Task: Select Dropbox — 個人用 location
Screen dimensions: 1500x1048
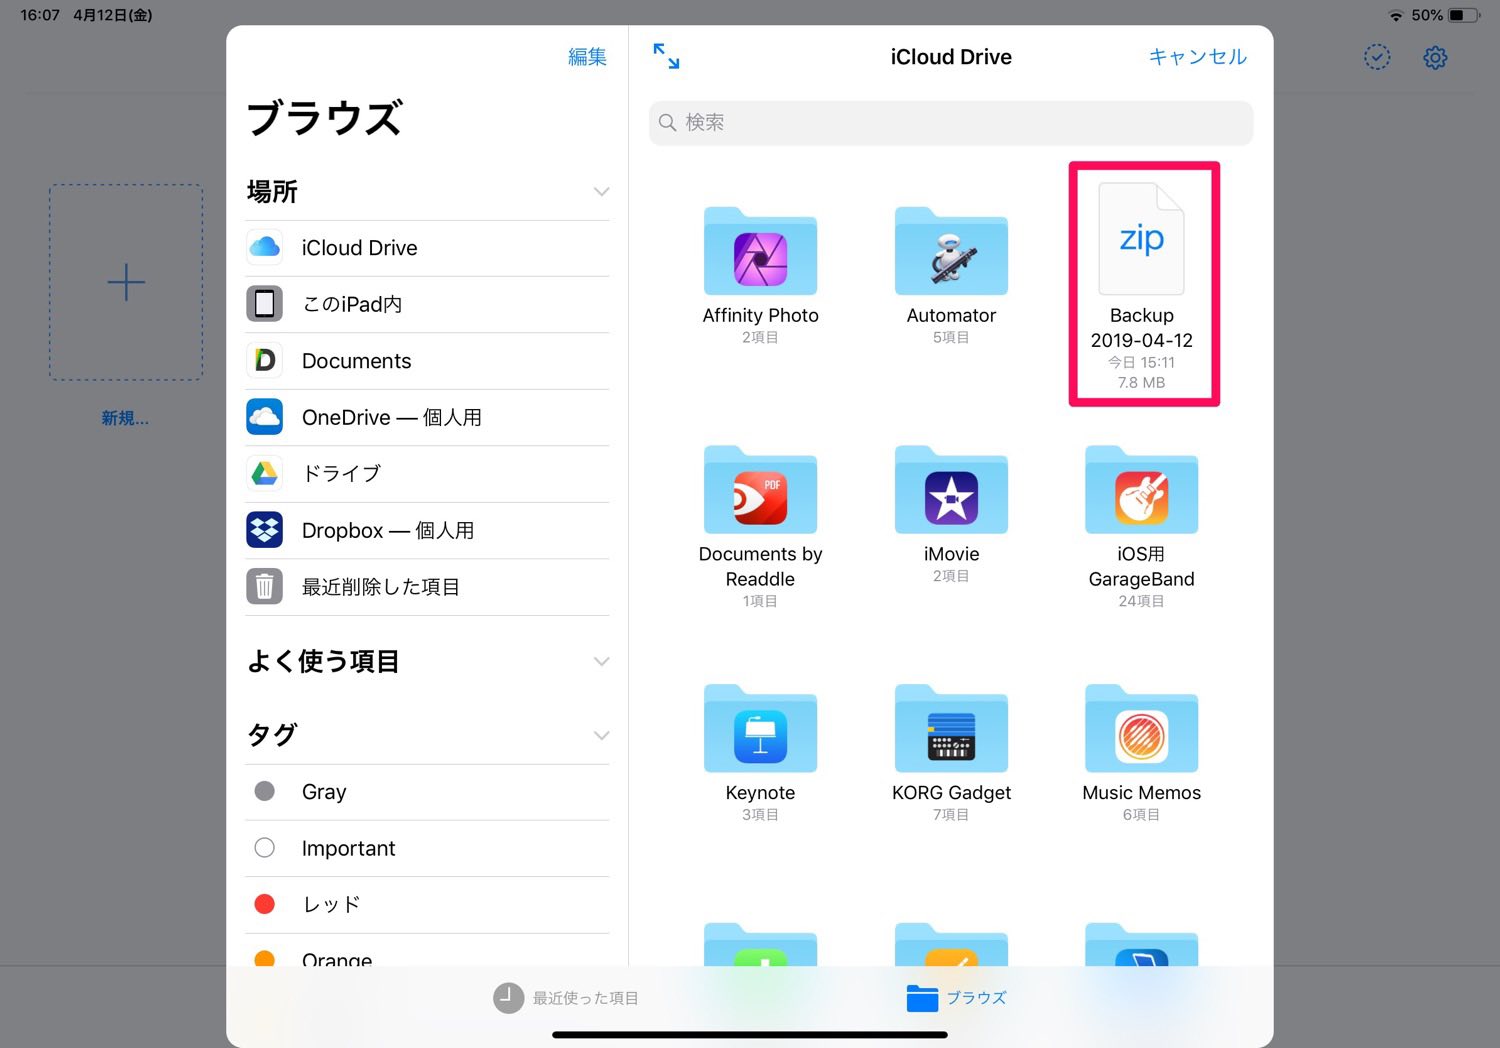Action: pos(428,530)
